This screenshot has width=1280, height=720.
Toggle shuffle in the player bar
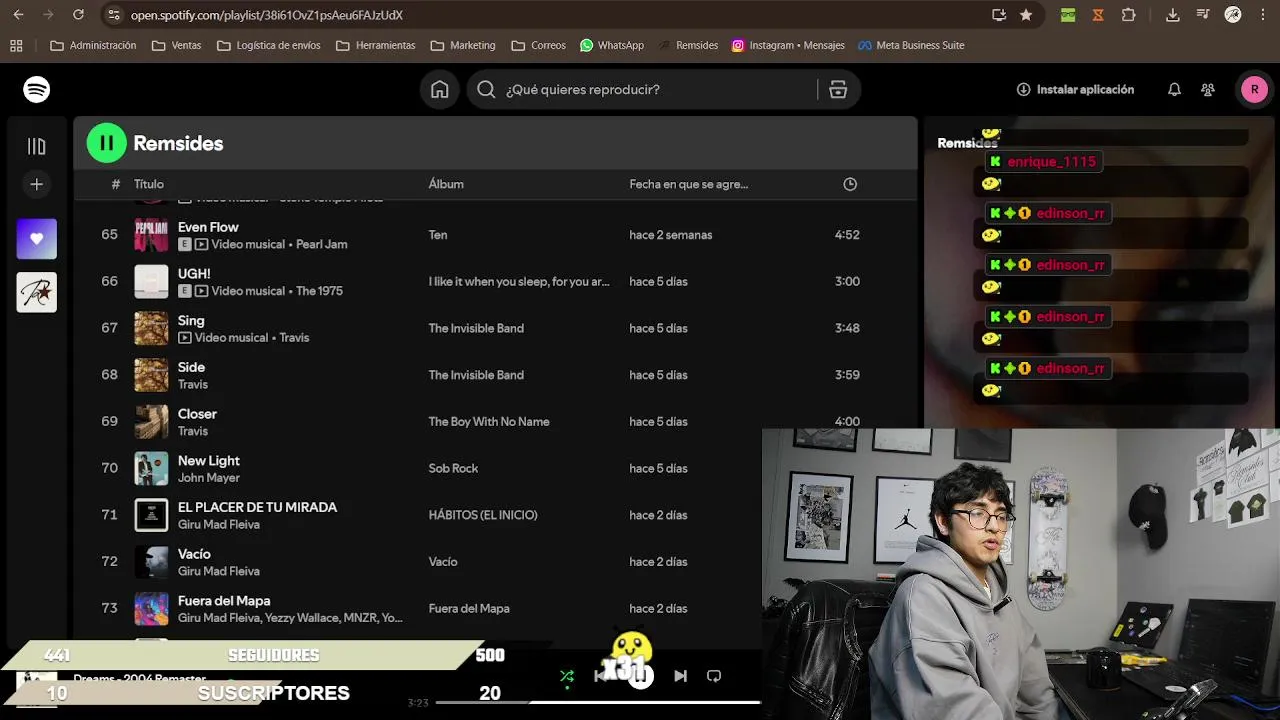pos(567,676)
